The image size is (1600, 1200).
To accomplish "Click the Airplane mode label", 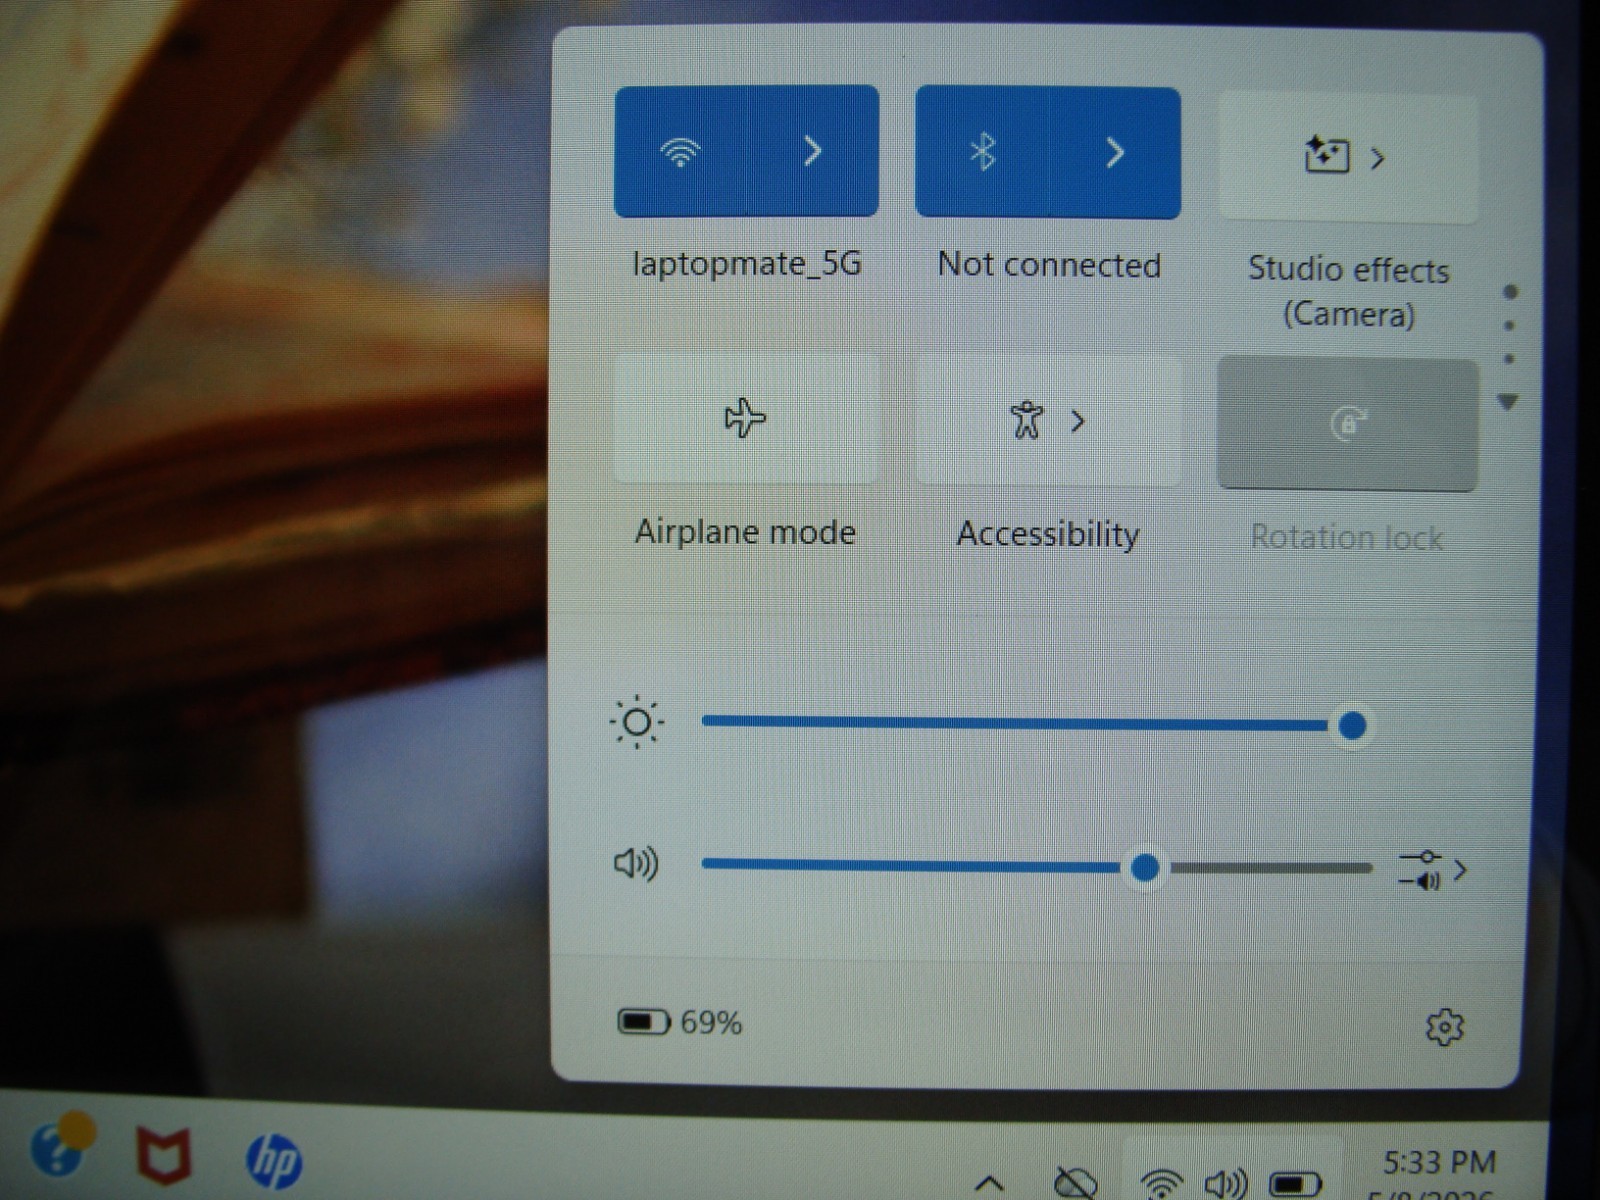I will [x=746, y=531].
